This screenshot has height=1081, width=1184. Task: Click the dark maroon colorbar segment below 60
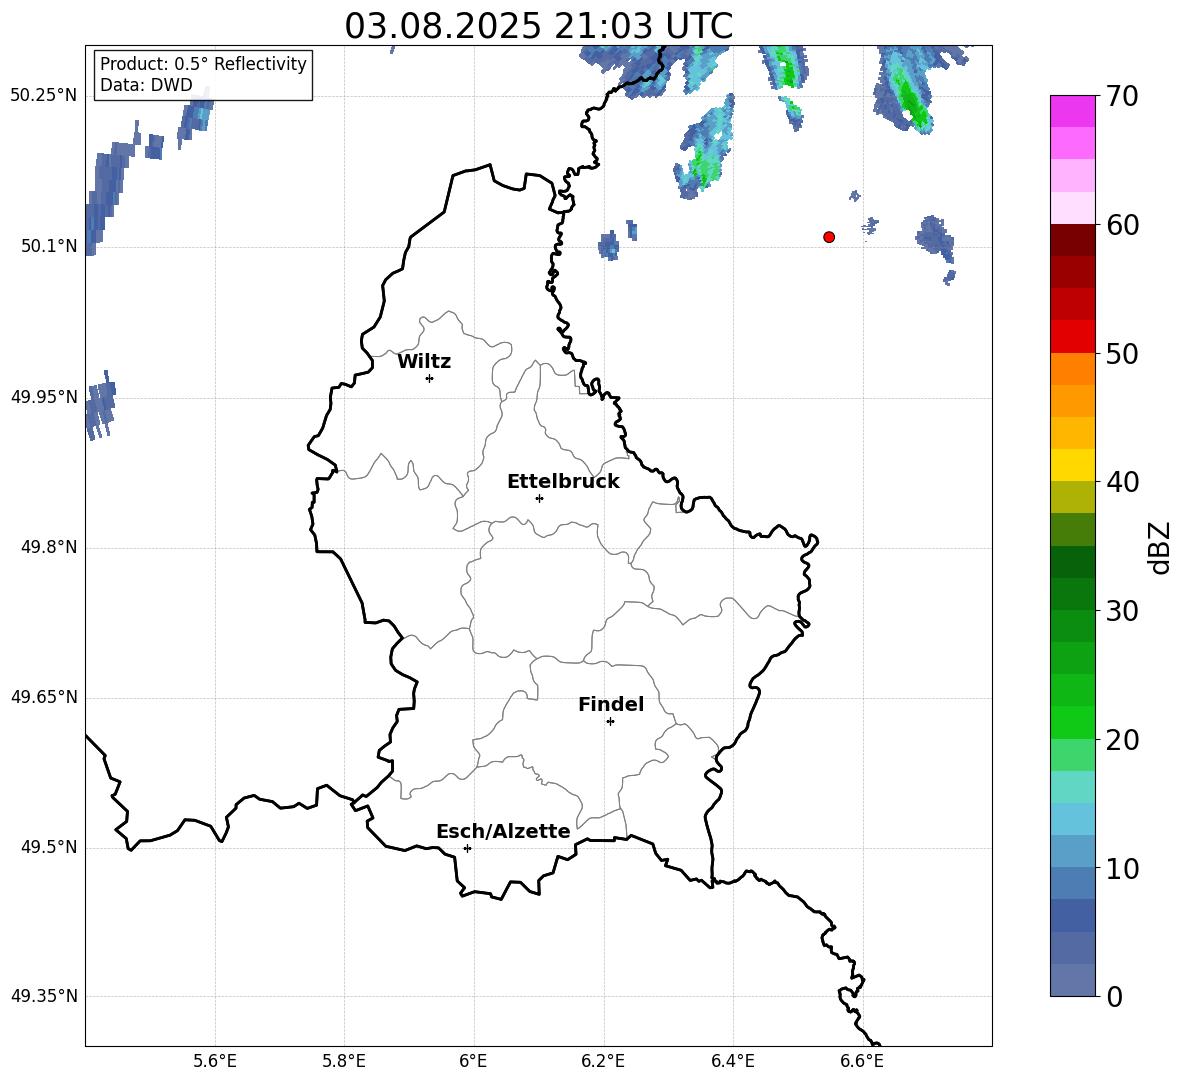(1072, 240)
